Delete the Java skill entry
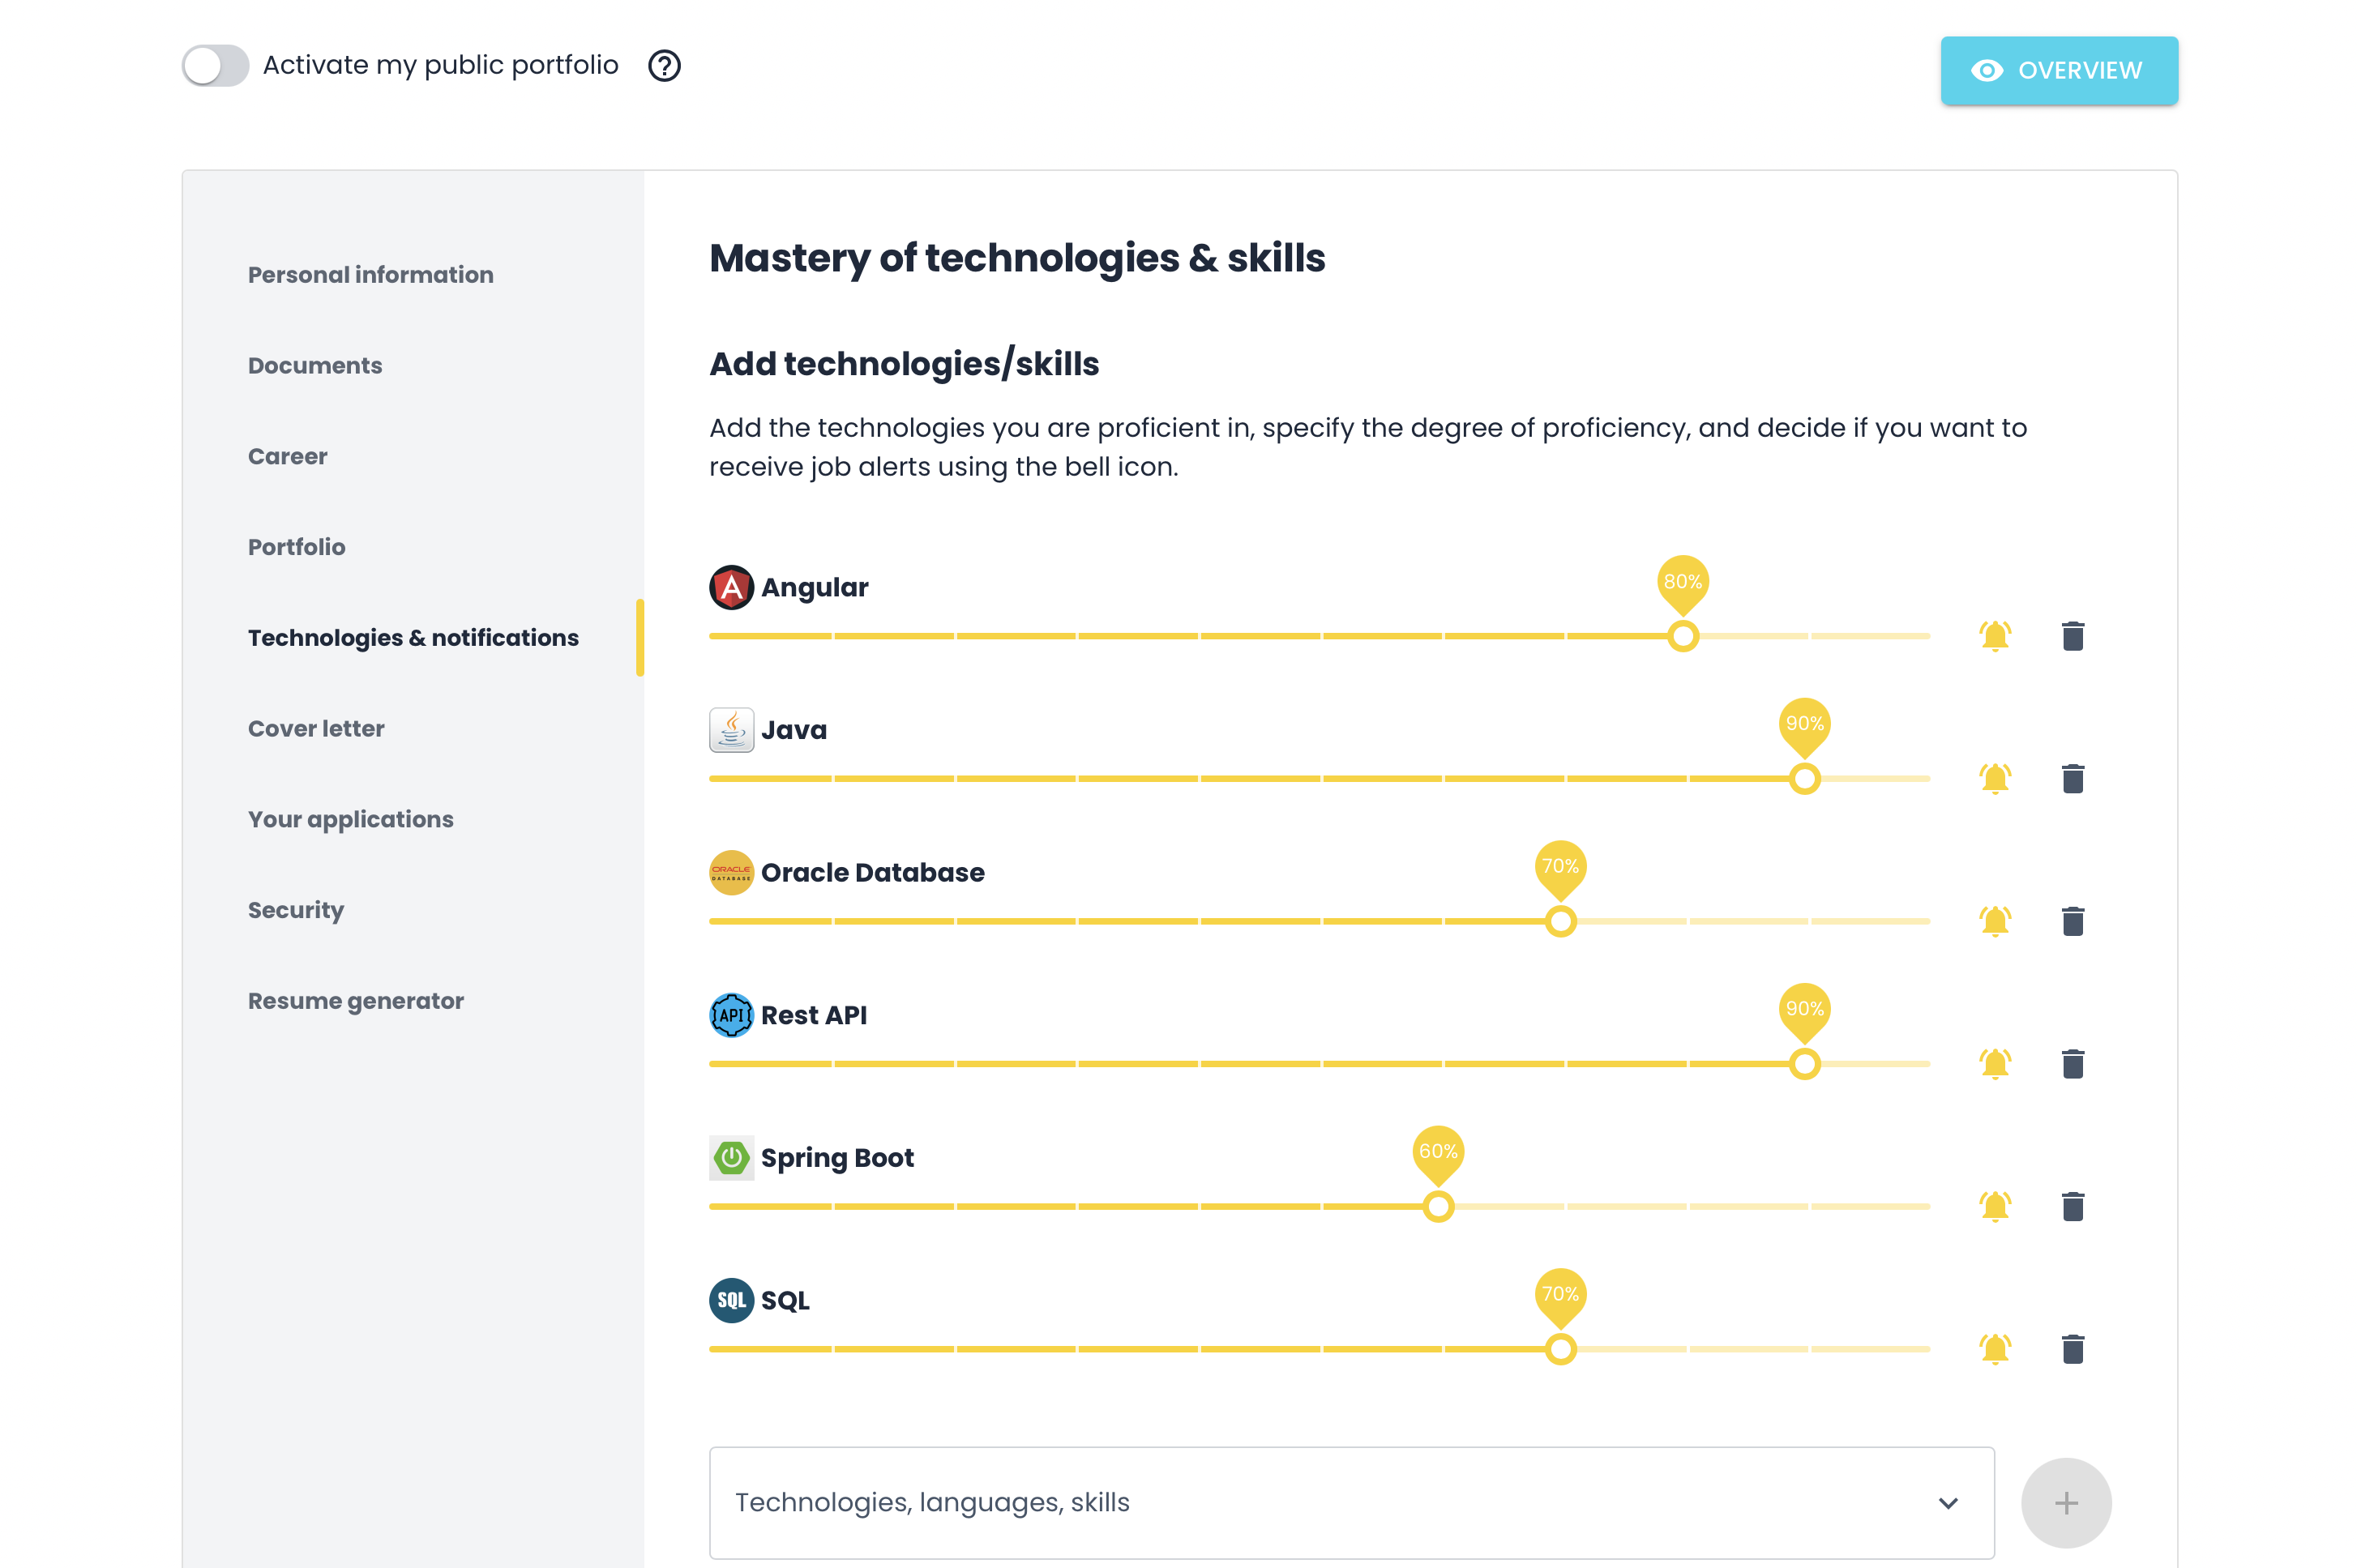The width and height of the screenshot is (2357, 1568). 2072,779
